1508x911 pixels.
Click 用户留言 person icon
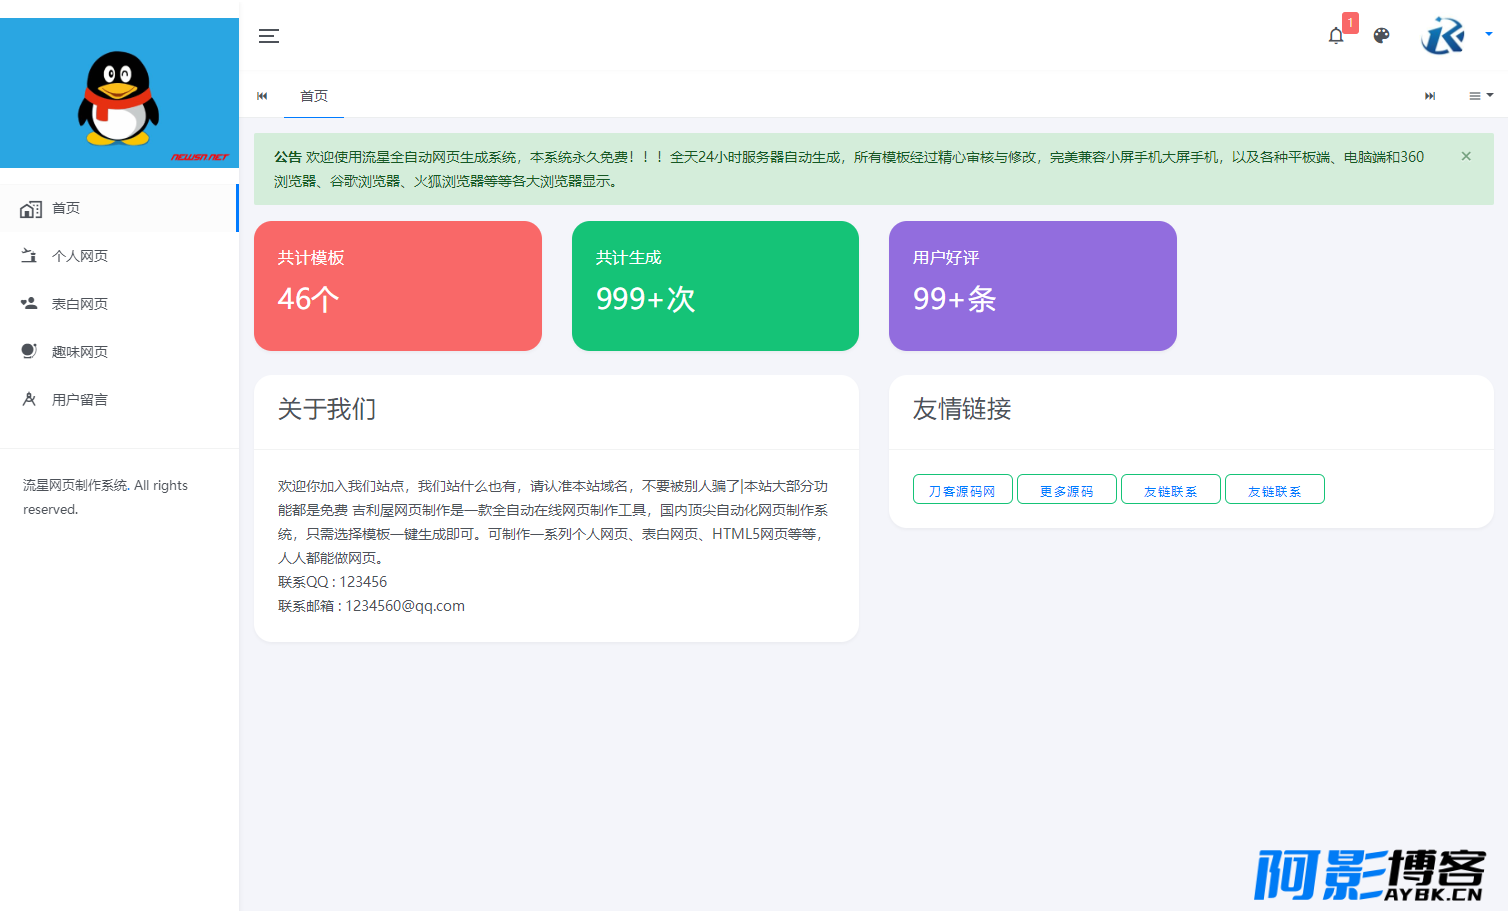(x=29, y=399)
